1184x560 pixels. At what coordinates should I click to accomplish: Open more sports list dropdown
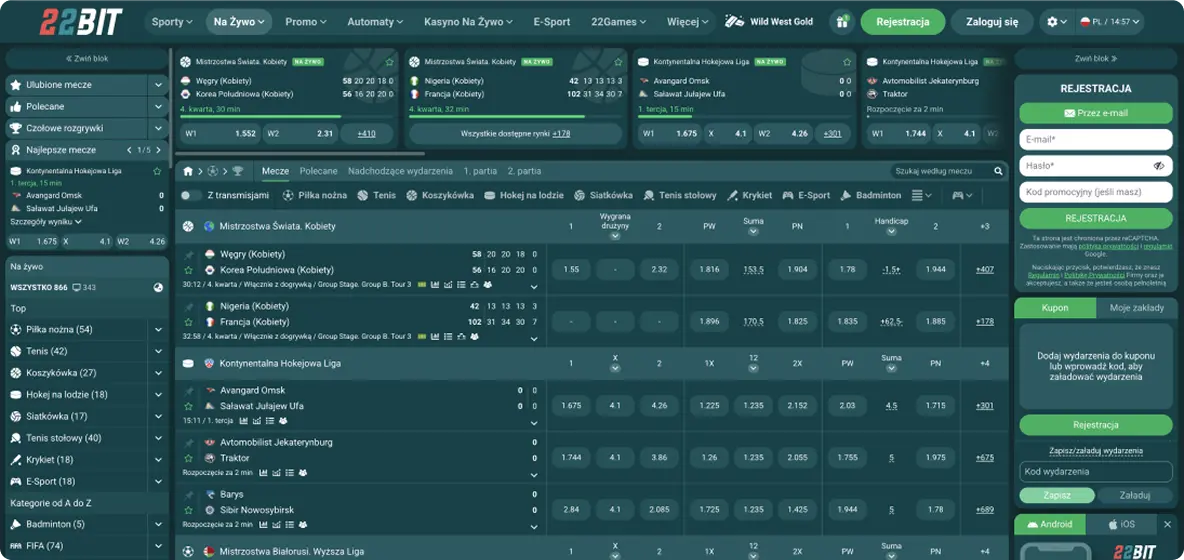click(921, 195)
